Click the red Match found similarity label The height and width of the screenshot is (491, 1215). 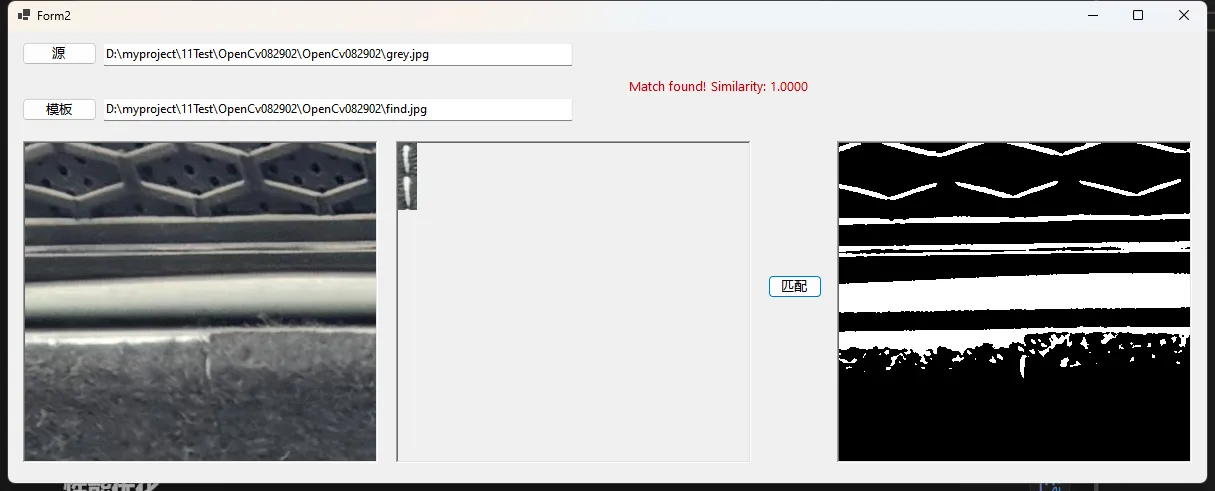(718, 87)
